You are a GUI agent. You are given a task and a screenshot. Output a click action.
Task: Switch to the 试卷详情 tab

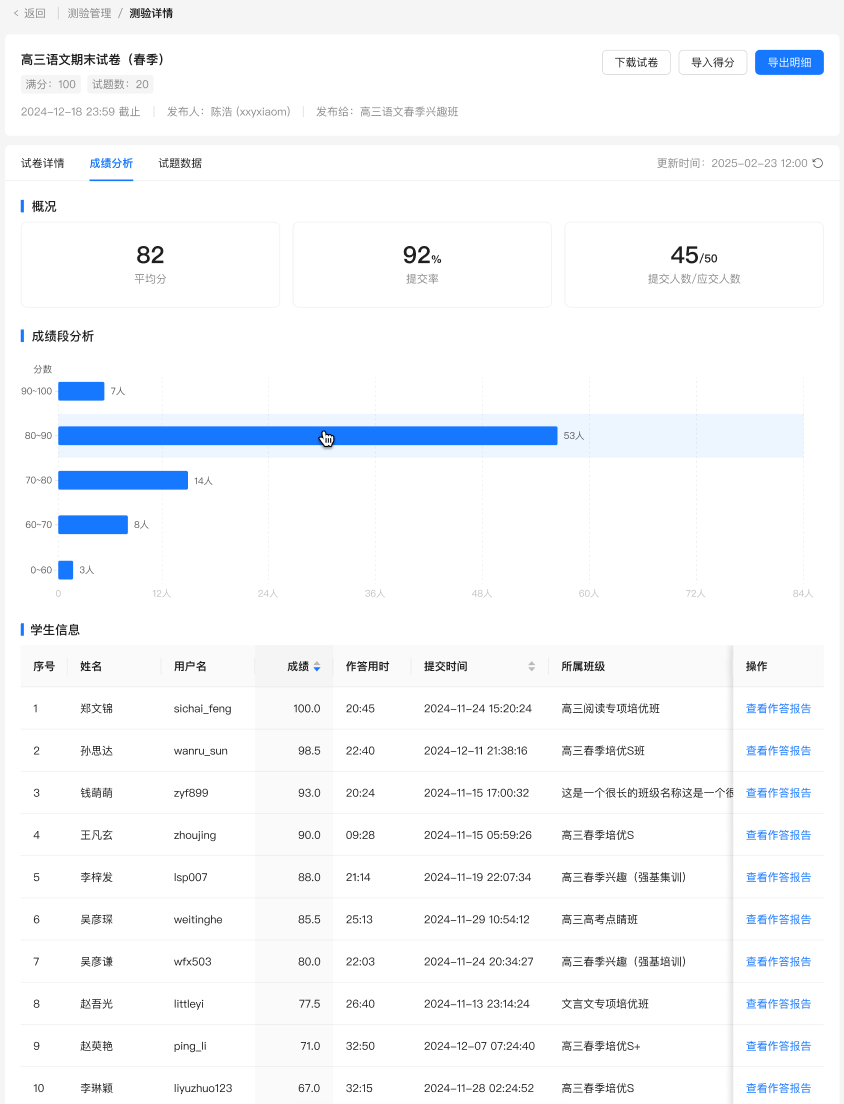42,163
